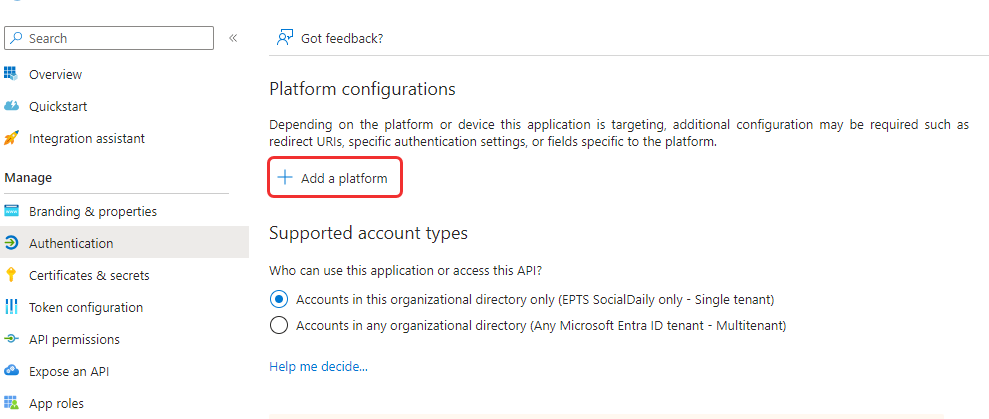Click the API permissions icon

coord(12,339)
